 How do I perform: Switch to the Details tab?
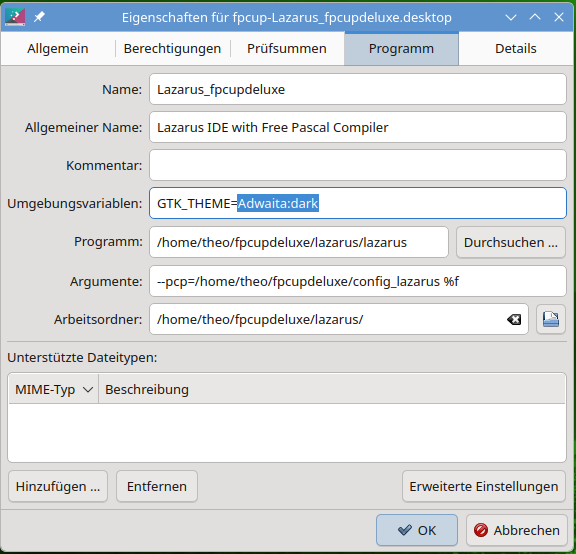point(516,48)
